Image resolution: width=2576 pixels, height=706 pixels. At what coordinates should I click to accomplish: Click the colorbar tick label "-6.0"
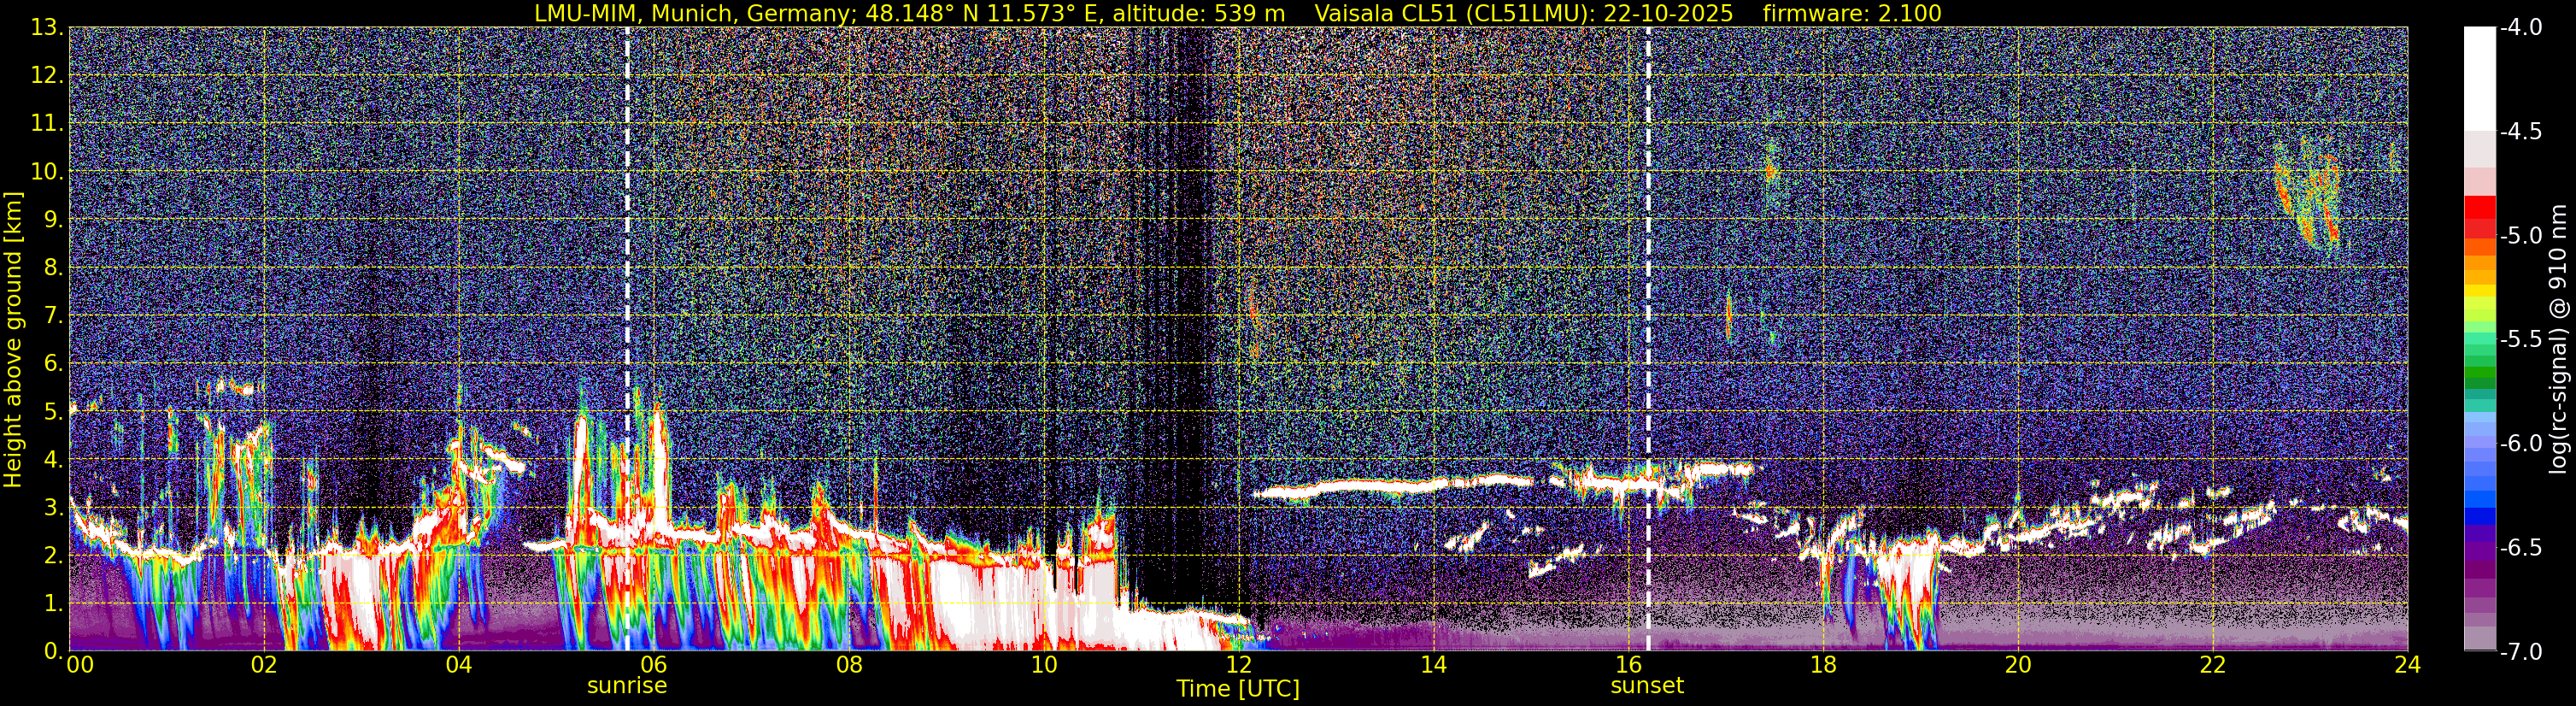[x=2520, y=444]
